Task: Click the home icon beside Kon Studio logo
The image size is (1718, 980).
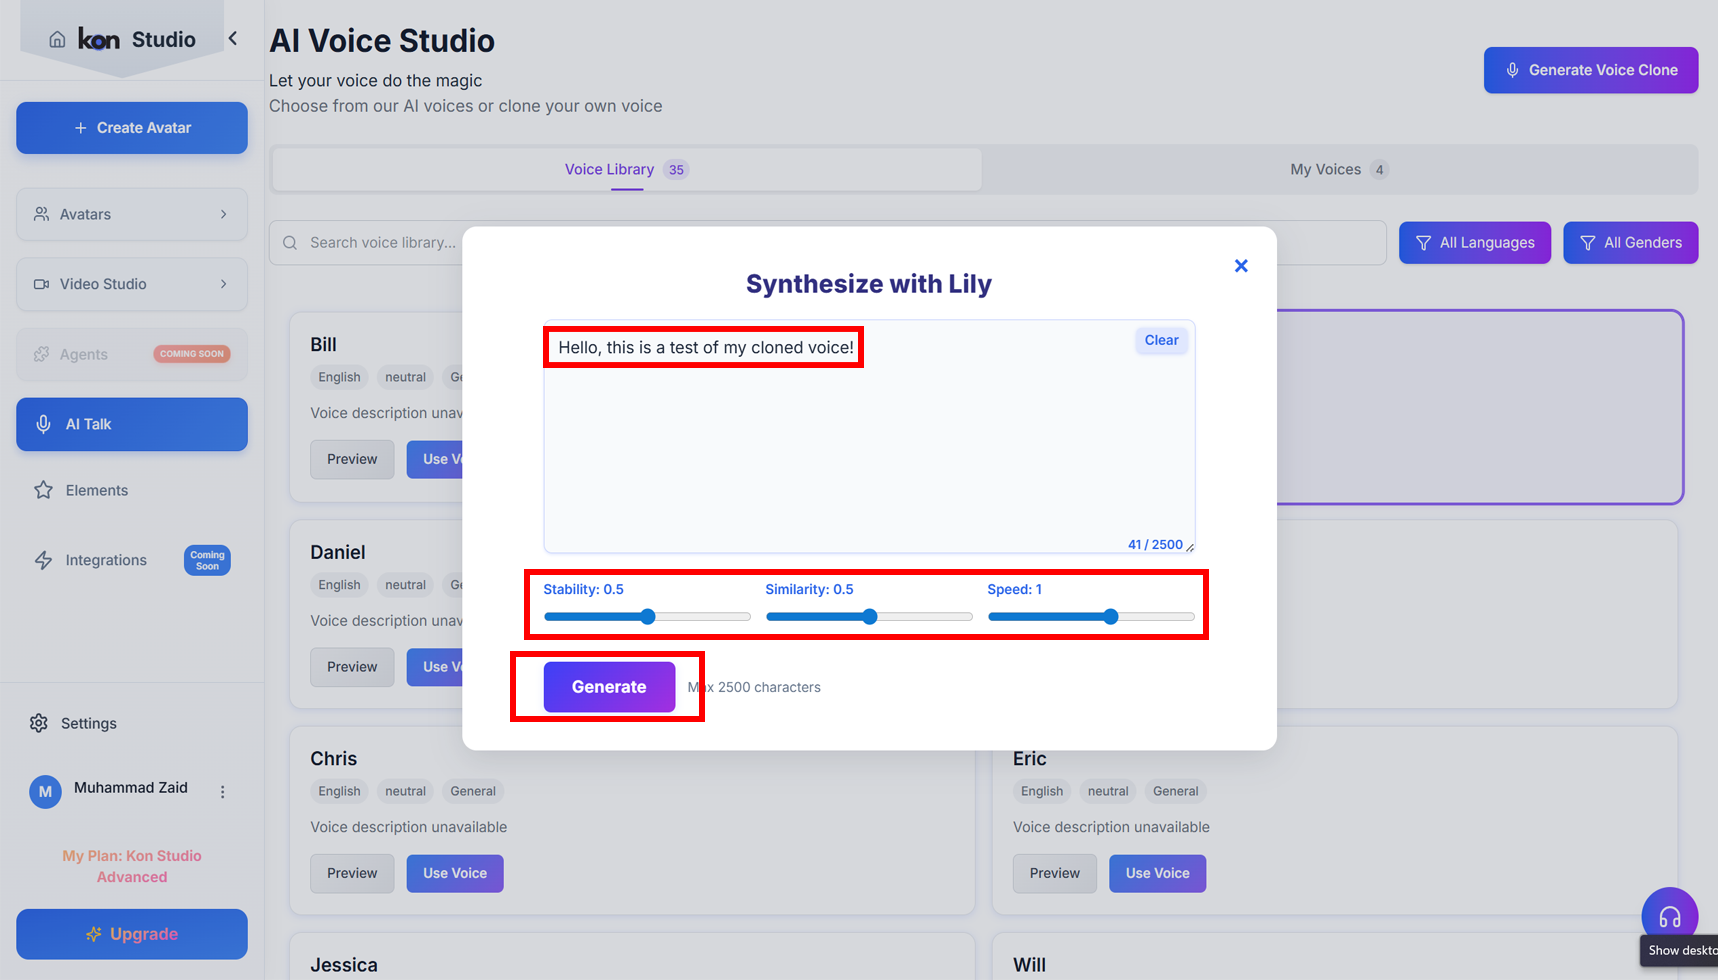Action: [57, 40]
